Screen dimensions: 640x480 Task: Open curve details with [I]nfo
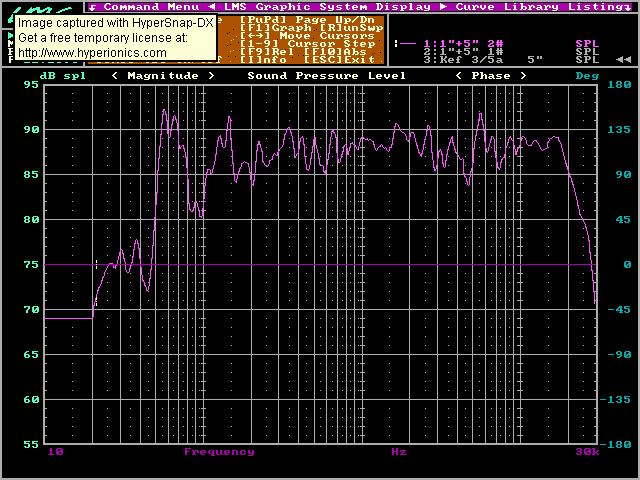tap(263, 60)
